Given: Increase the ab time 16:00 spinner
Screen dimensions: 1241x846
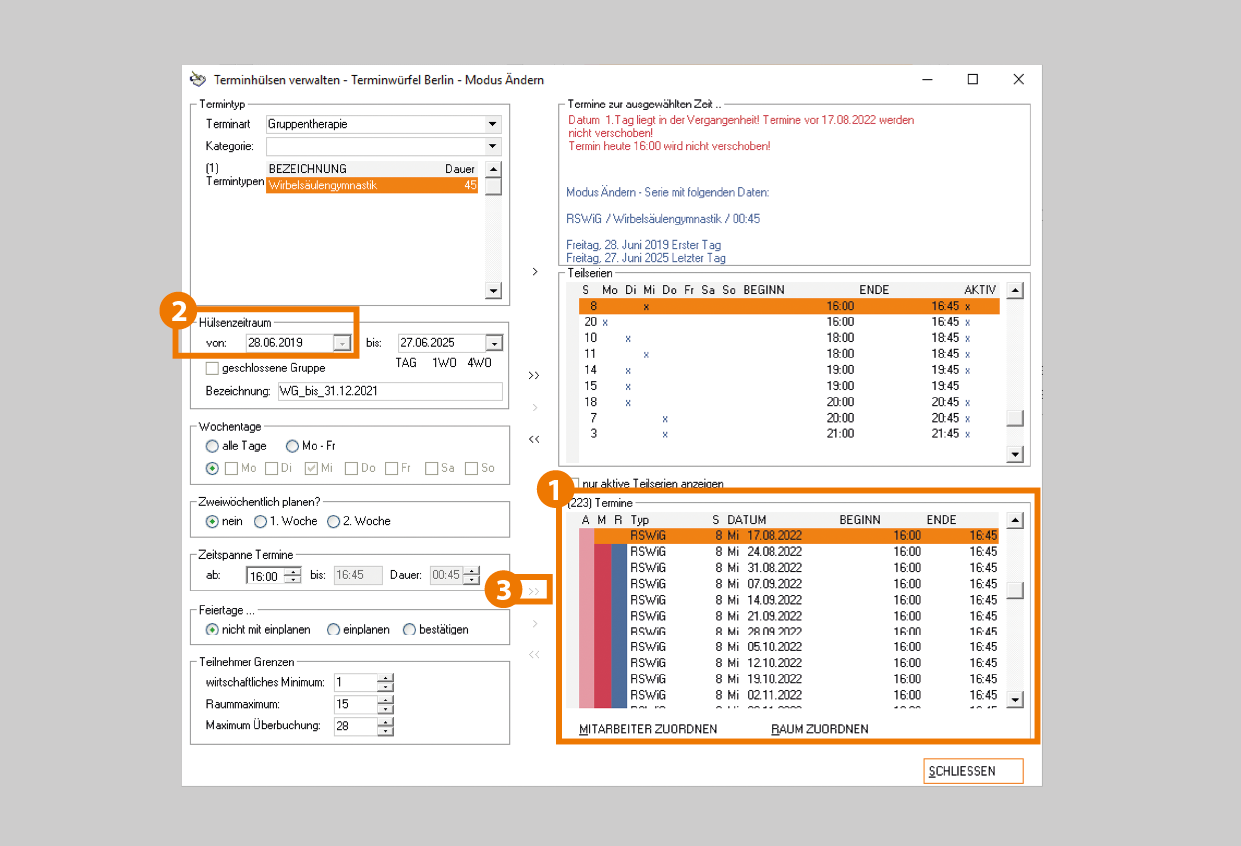Looking at the screenshot, I should (x=292, y=571).
